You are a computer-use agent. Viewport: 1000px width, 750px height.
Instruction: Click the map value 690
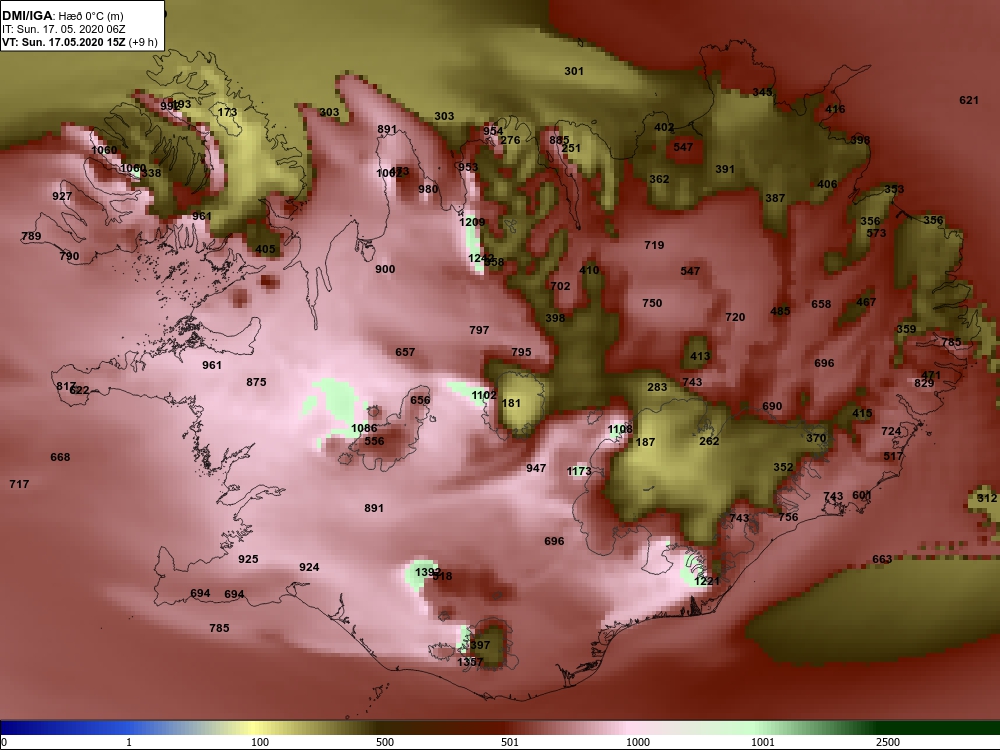772,406
